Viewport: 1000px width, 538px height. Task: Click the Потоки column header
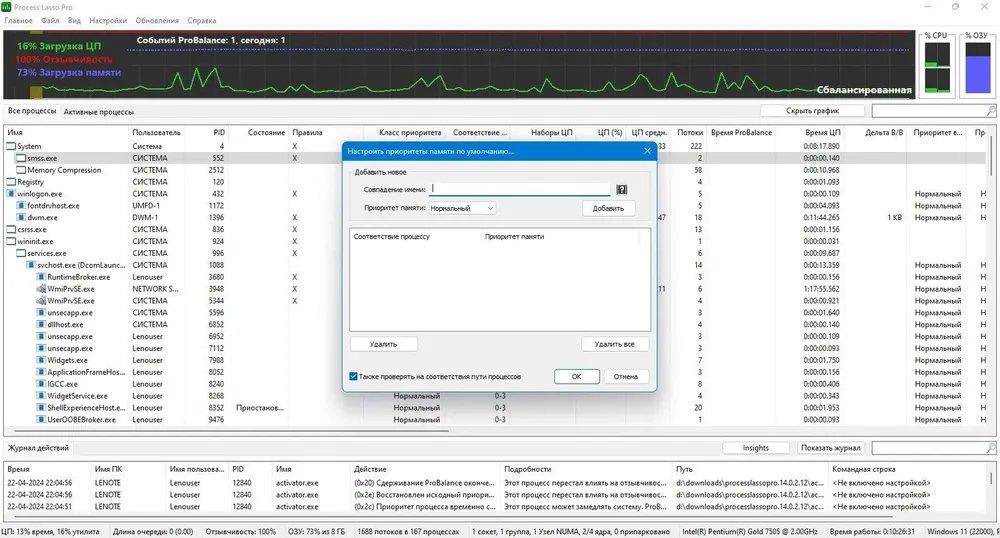click(689, 133)
